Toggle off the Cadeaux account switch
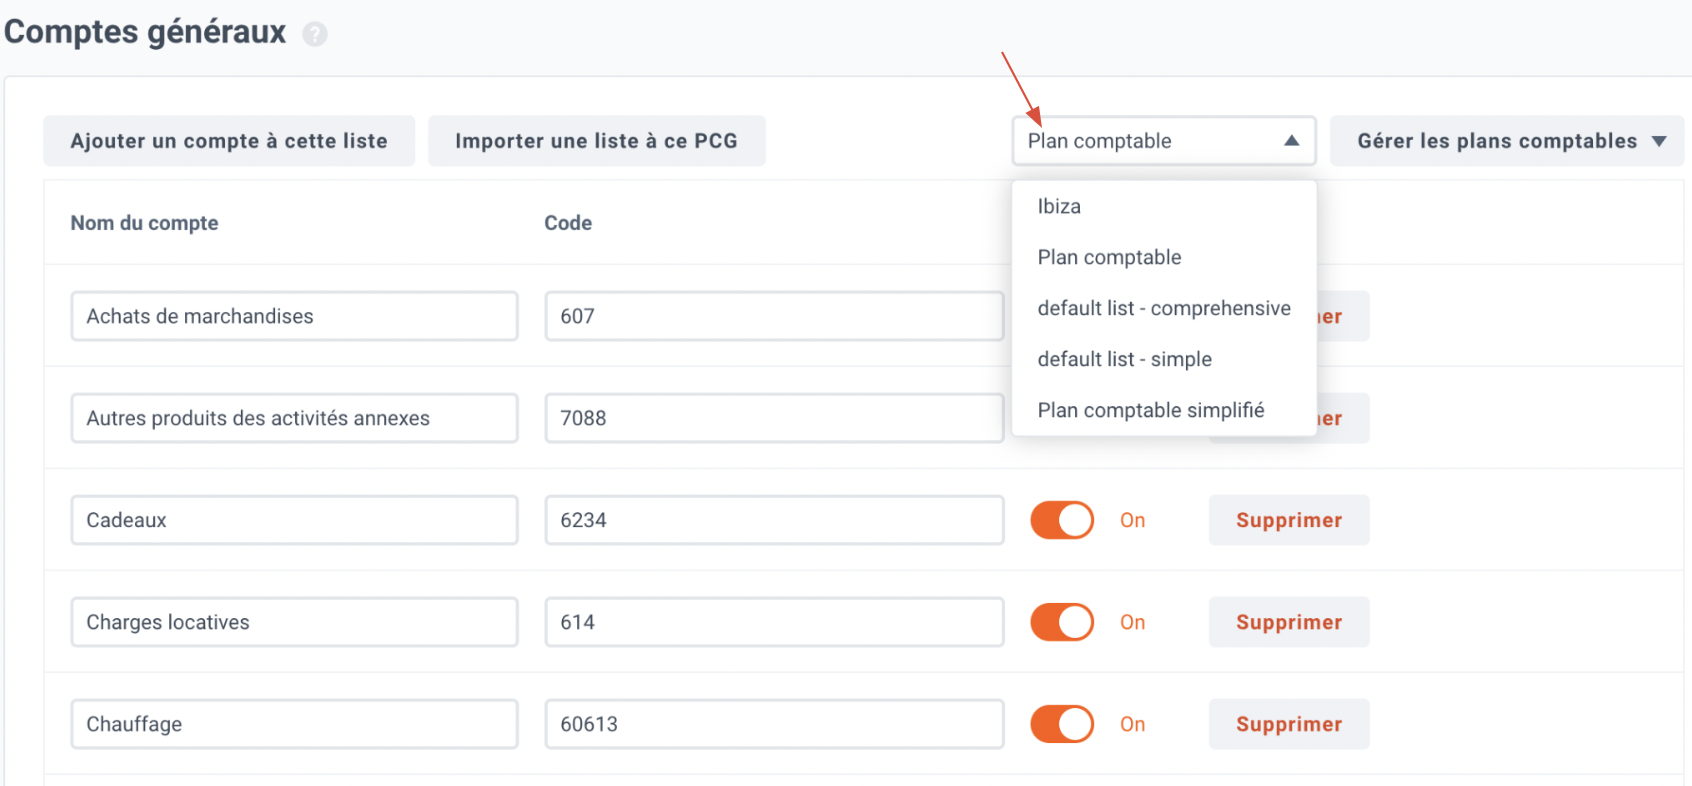The height and width of the screenshot is (786, 1692). (x=1062, y=520)
